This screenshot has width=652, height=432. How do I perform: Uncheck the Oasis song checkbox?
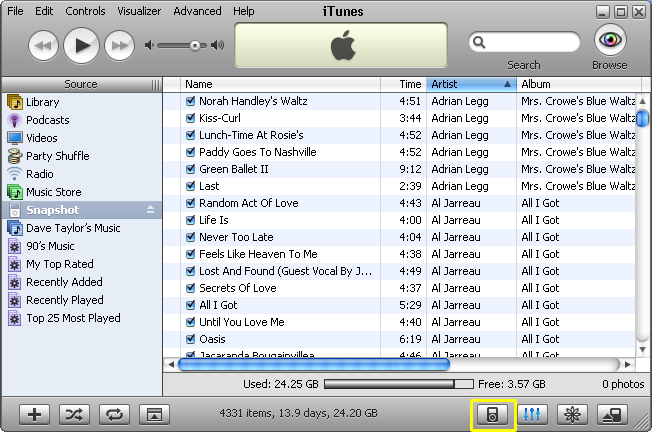point(190,339)
